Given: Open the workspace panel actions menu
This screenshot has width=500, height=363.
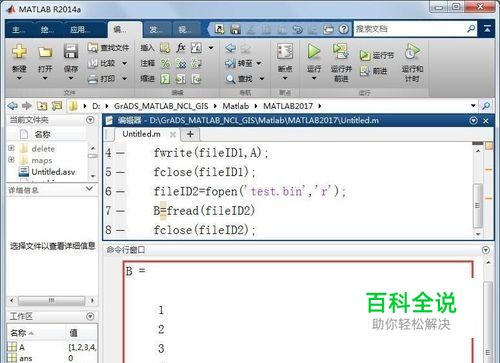Looking at the screenshot, I should 90,316.
